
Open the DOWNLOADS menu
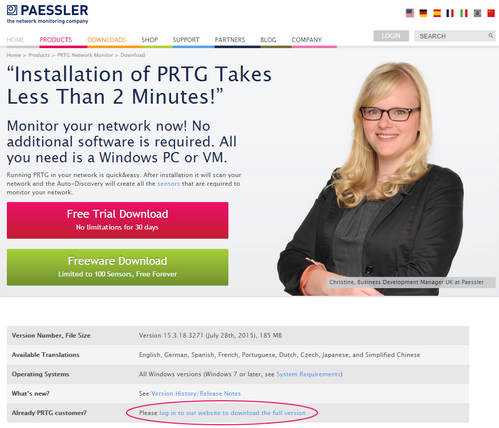tap(107, 40)
